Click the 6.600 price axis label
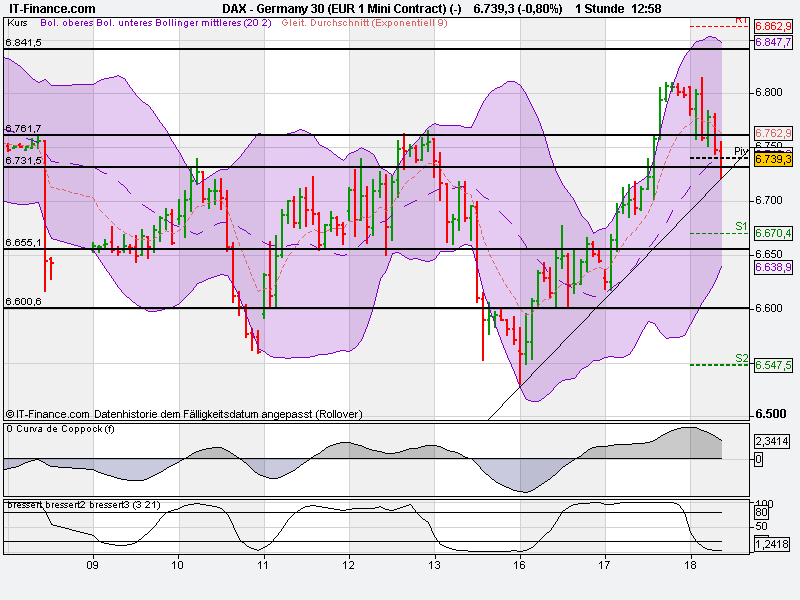The image size is (800, 600). (769, 308)
